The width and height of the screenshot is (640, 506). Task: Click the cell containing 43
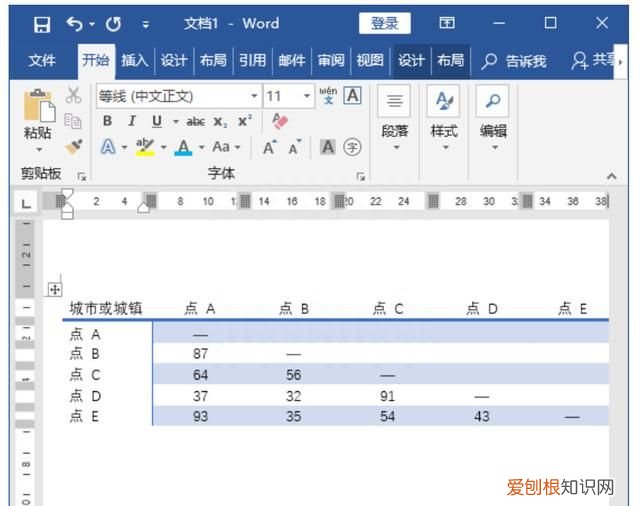coord(482,416)
